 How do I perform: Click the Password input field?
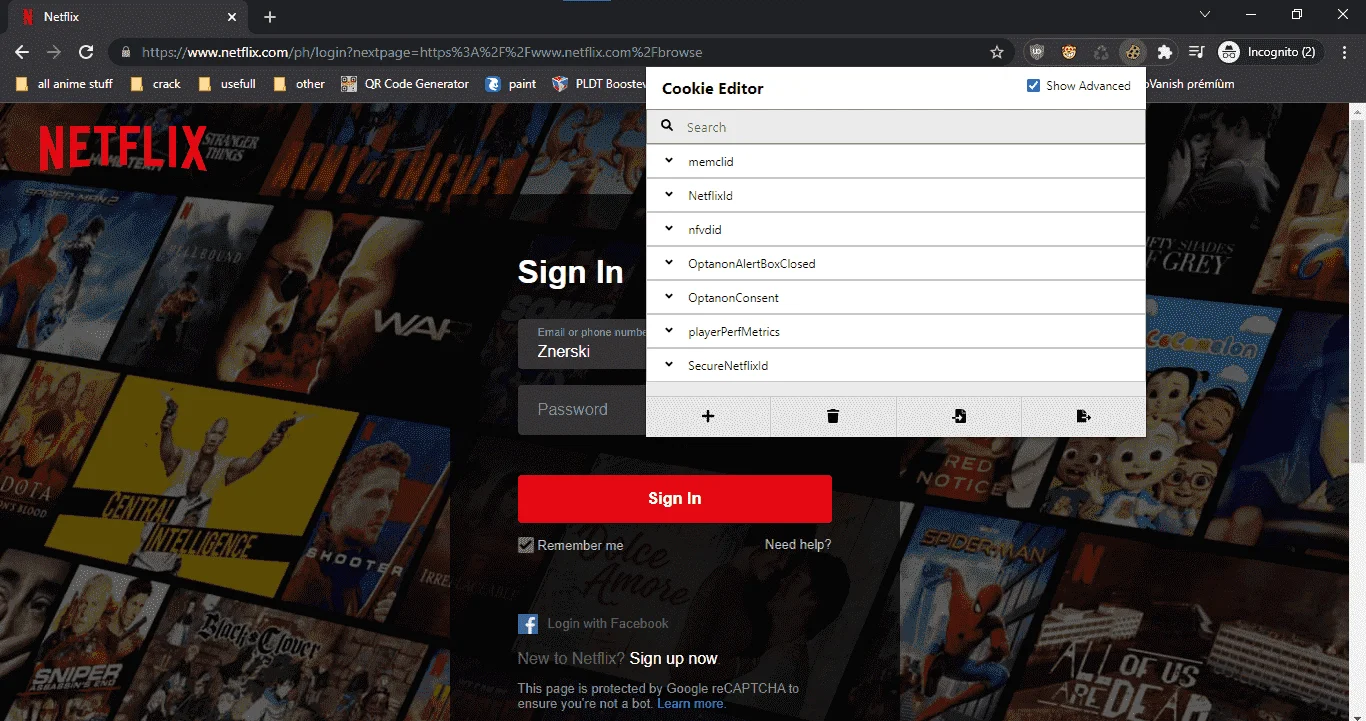coord(582,410)
